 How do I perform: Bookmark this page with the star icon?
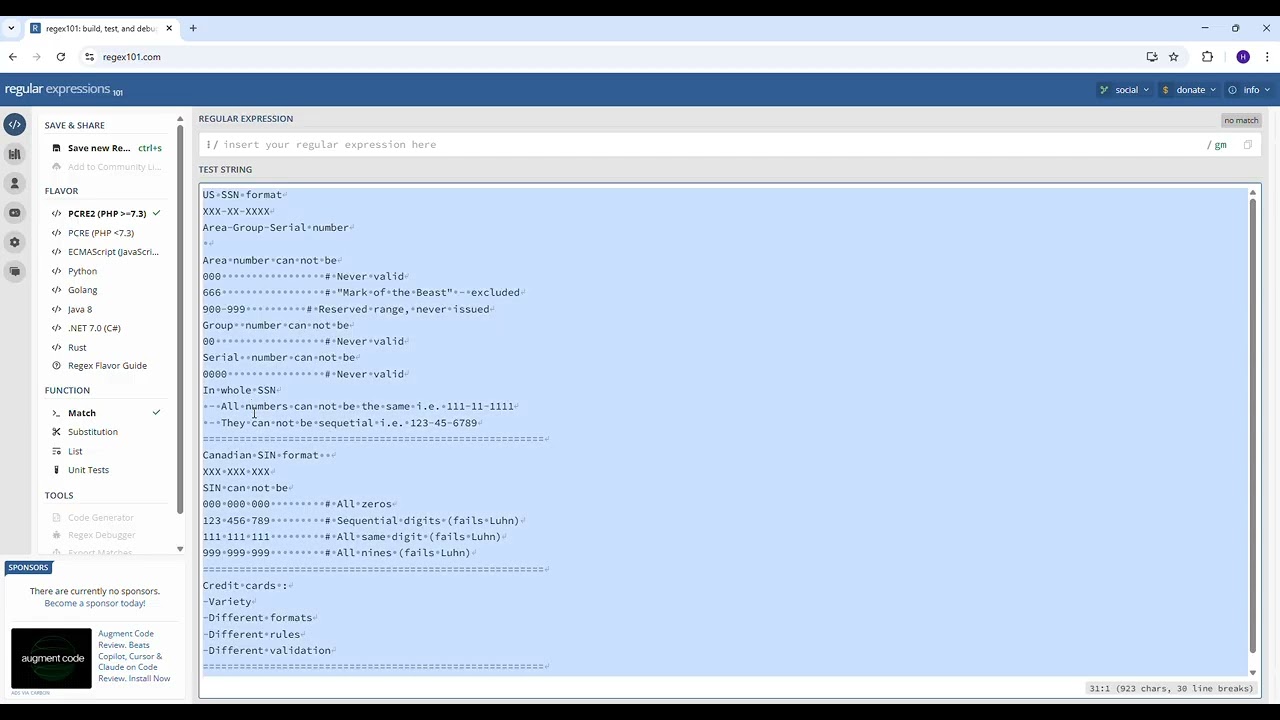(1174, 57)
